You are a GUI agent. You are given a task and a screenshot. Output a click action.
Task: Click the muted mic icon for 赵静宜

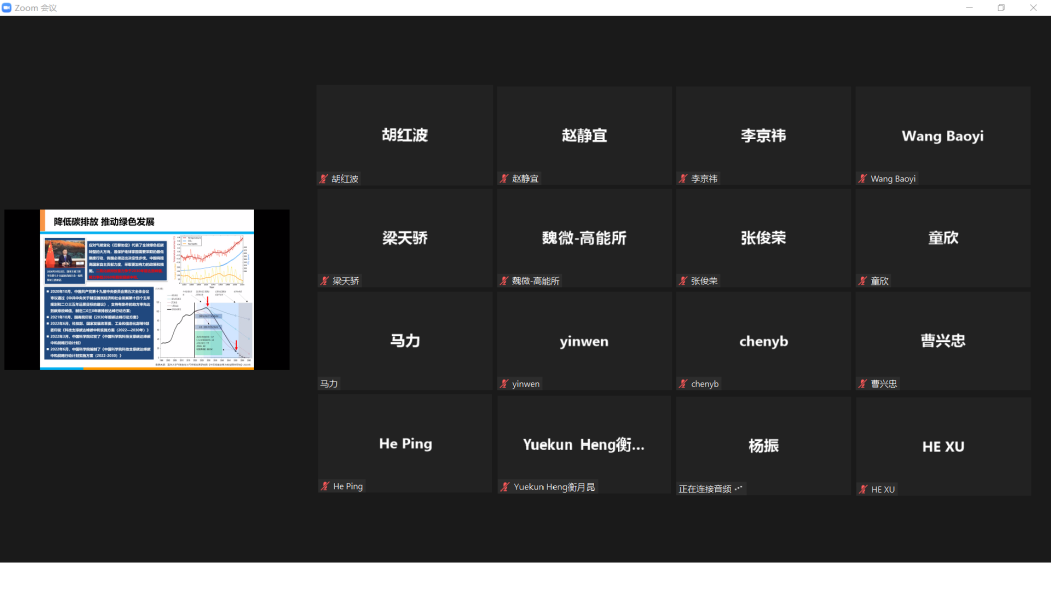tap(504, 179)
